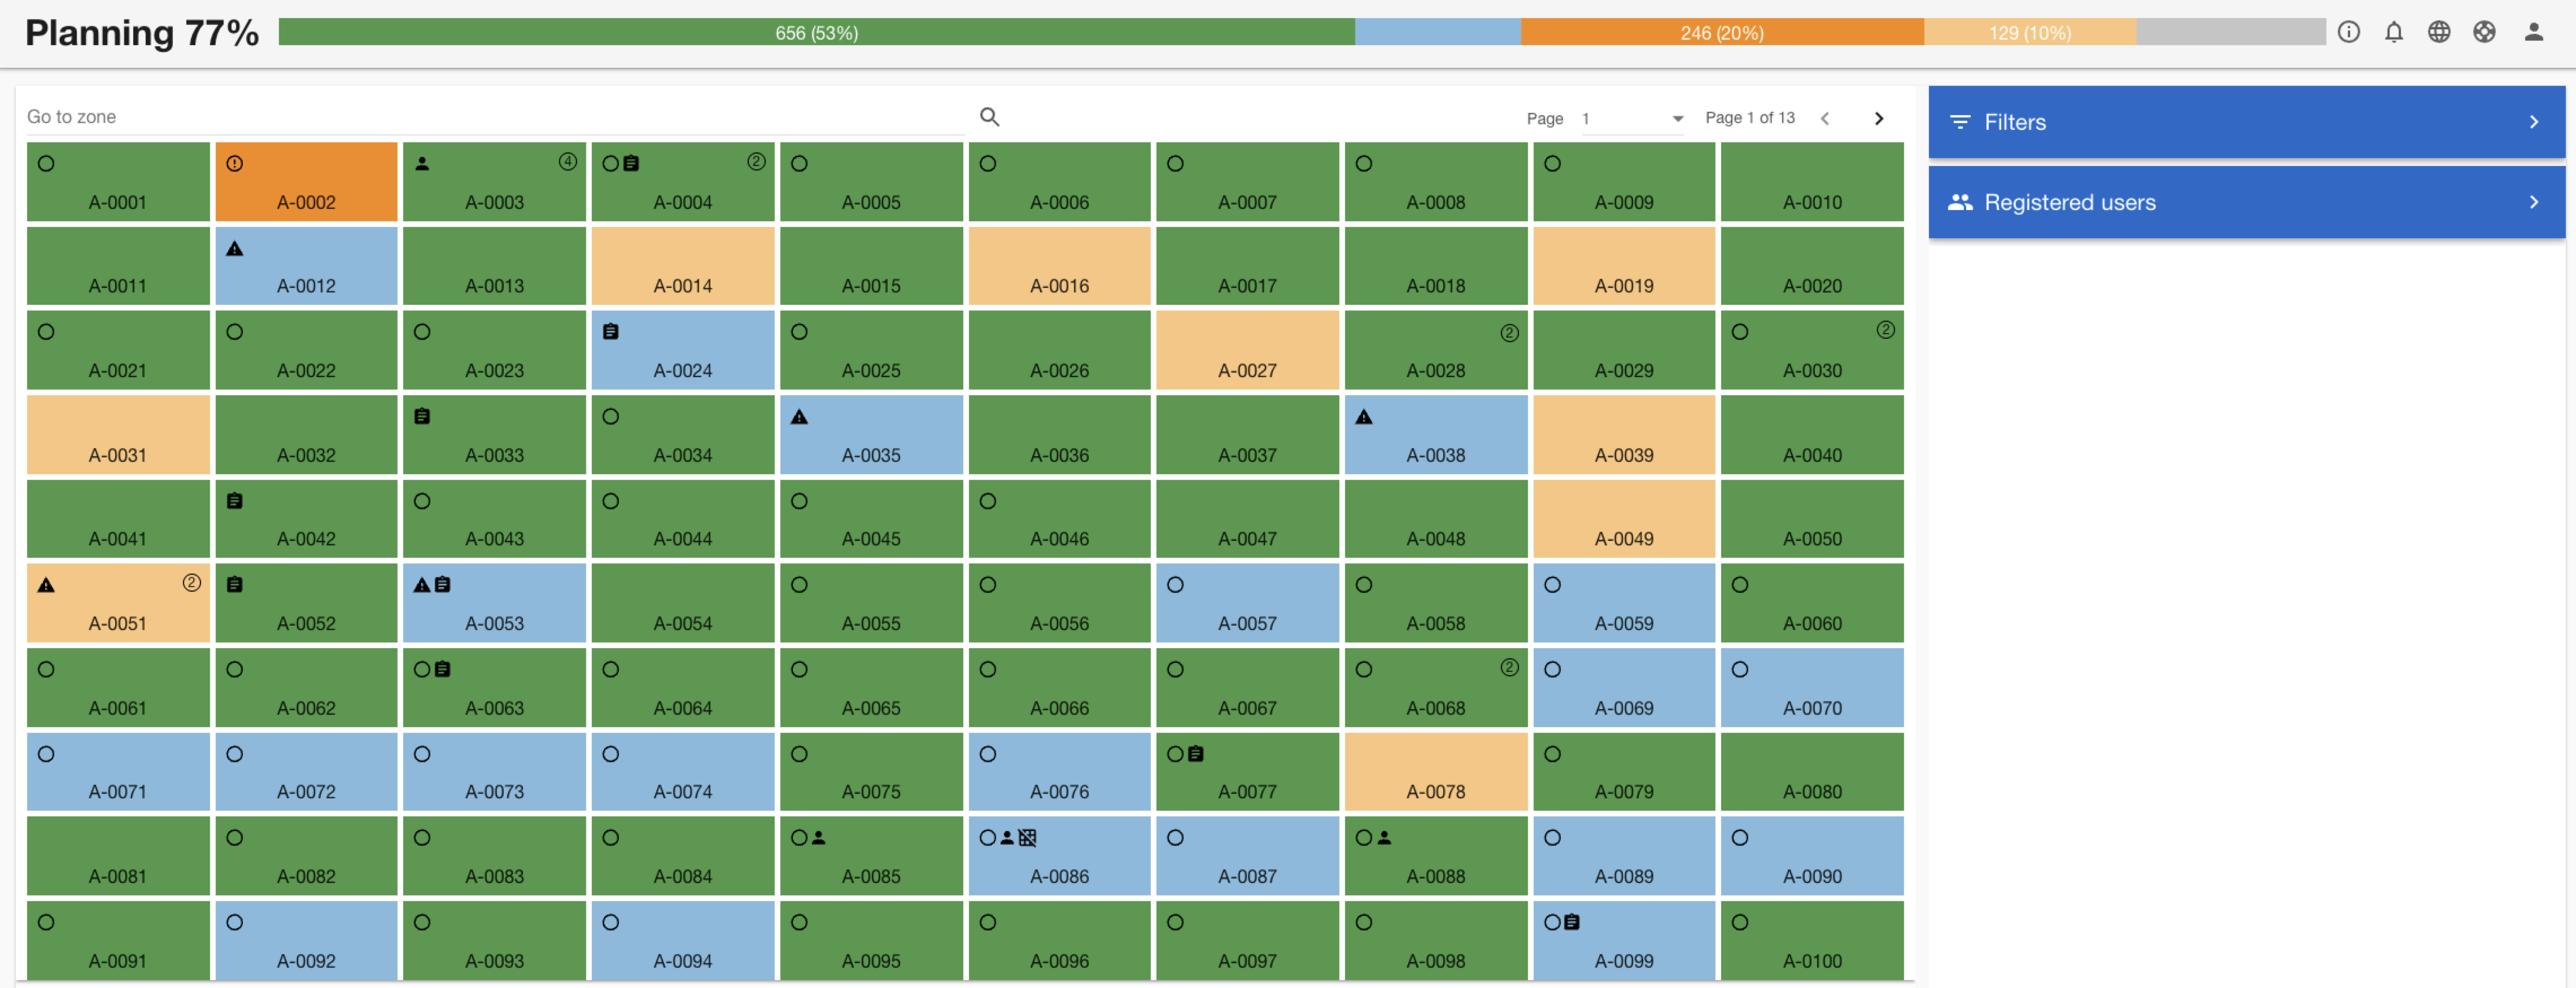Expand the Filters panel
The height and width of the screenshot is (988, 2576).
[2246, 122]
